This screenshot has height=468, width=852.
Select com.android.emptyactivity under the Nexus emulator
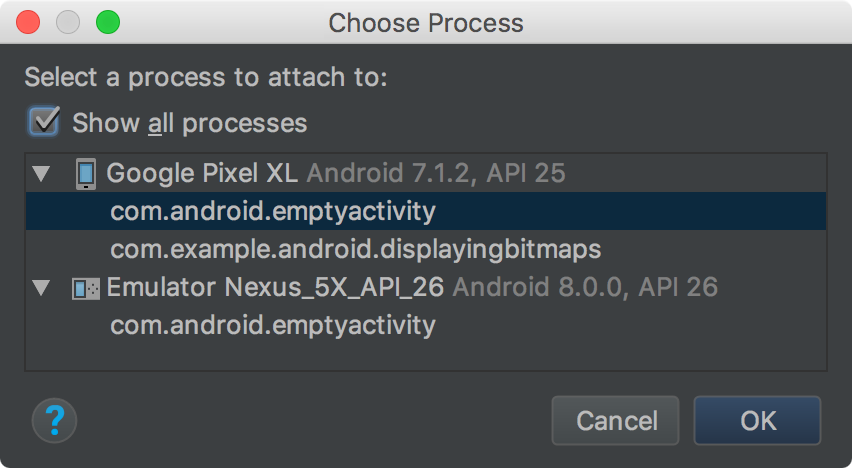pos(273,325)
